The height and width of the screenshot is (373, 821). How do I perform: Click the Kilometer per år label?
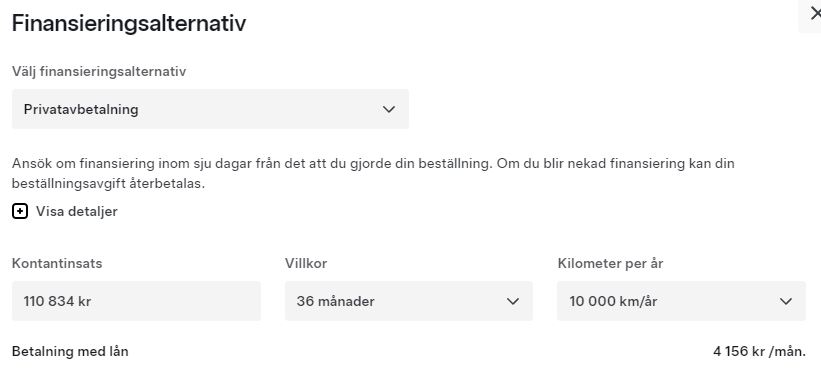611,264
